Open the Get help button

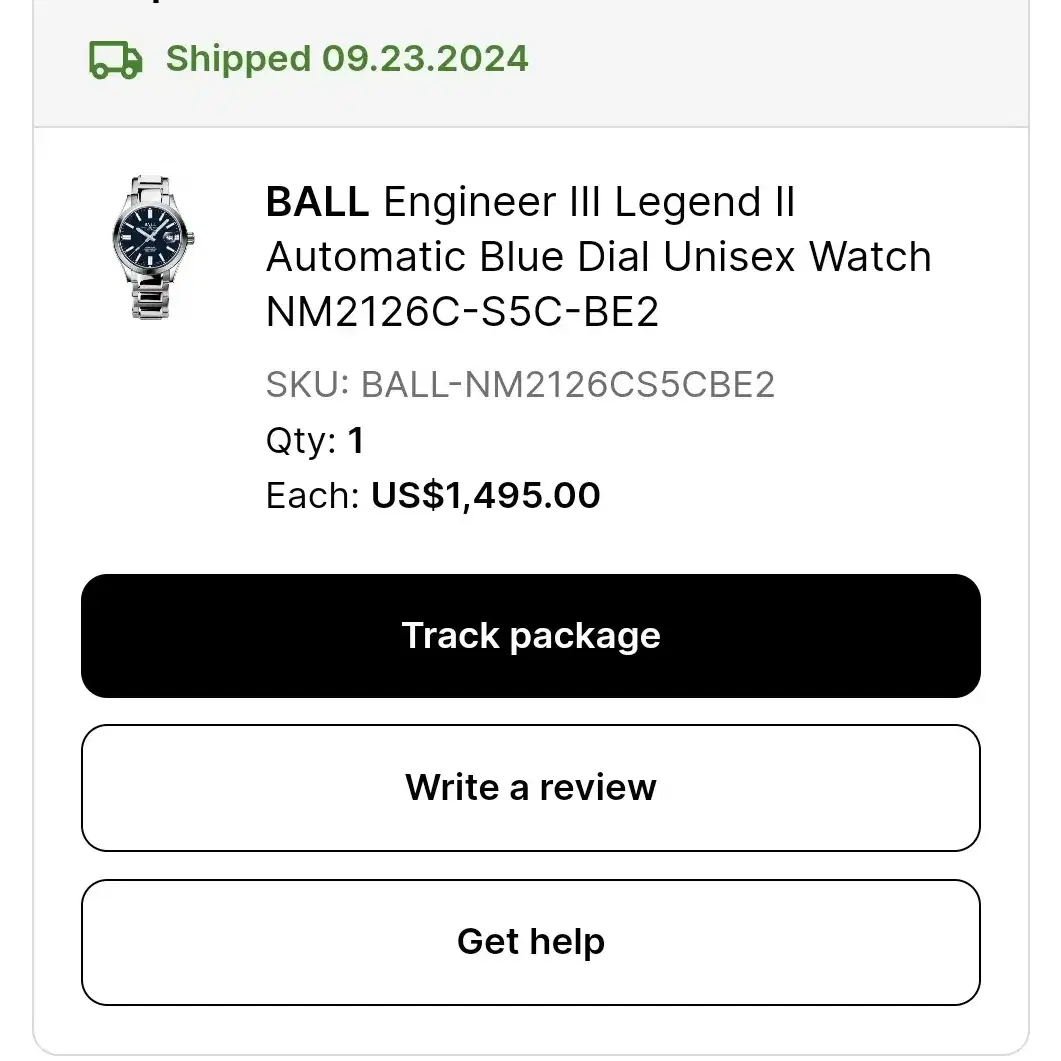[x=530, y=942]
